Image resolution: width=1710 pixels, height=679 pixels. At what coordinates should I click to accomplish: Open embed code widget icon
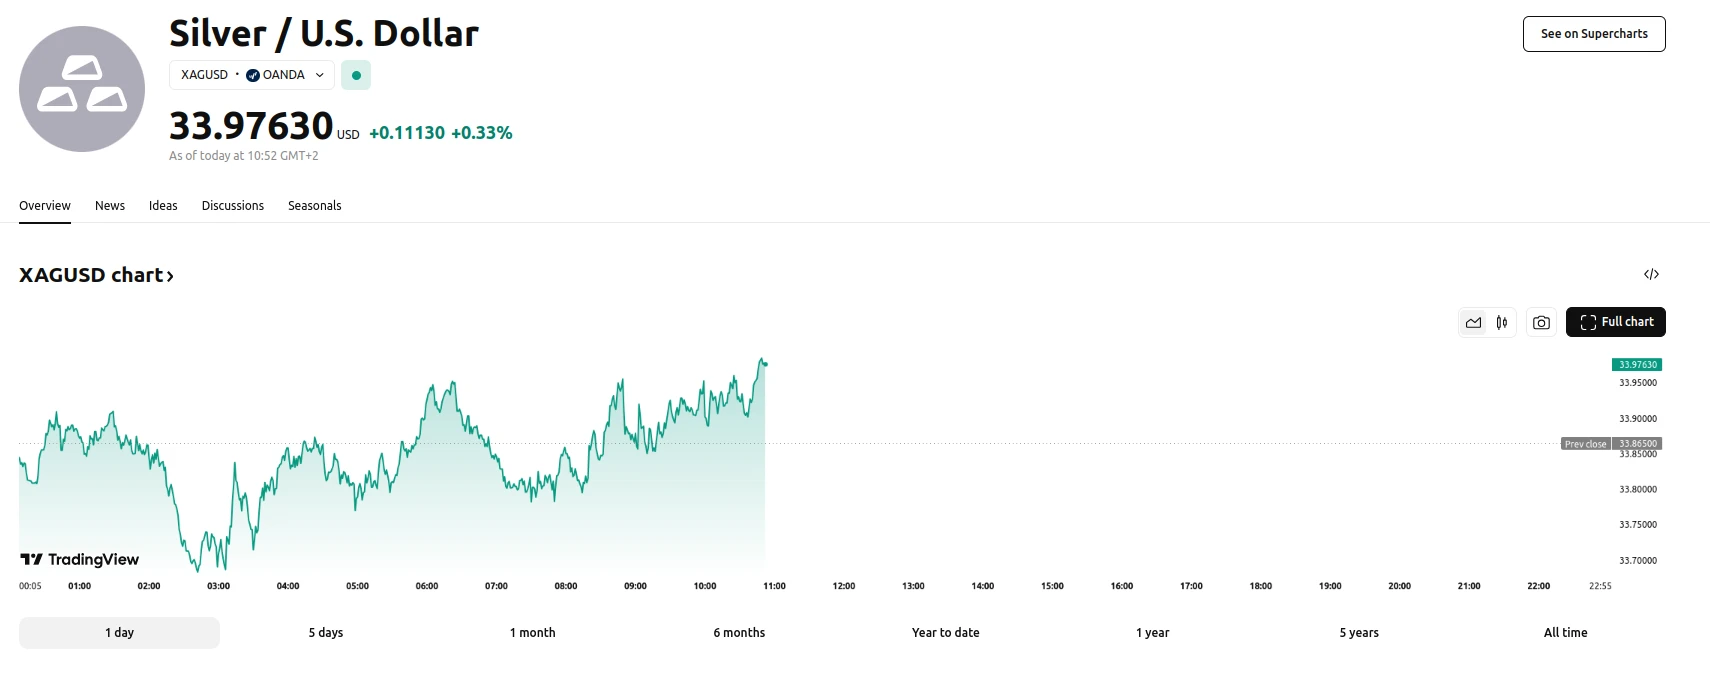[x=1651, y=274]
